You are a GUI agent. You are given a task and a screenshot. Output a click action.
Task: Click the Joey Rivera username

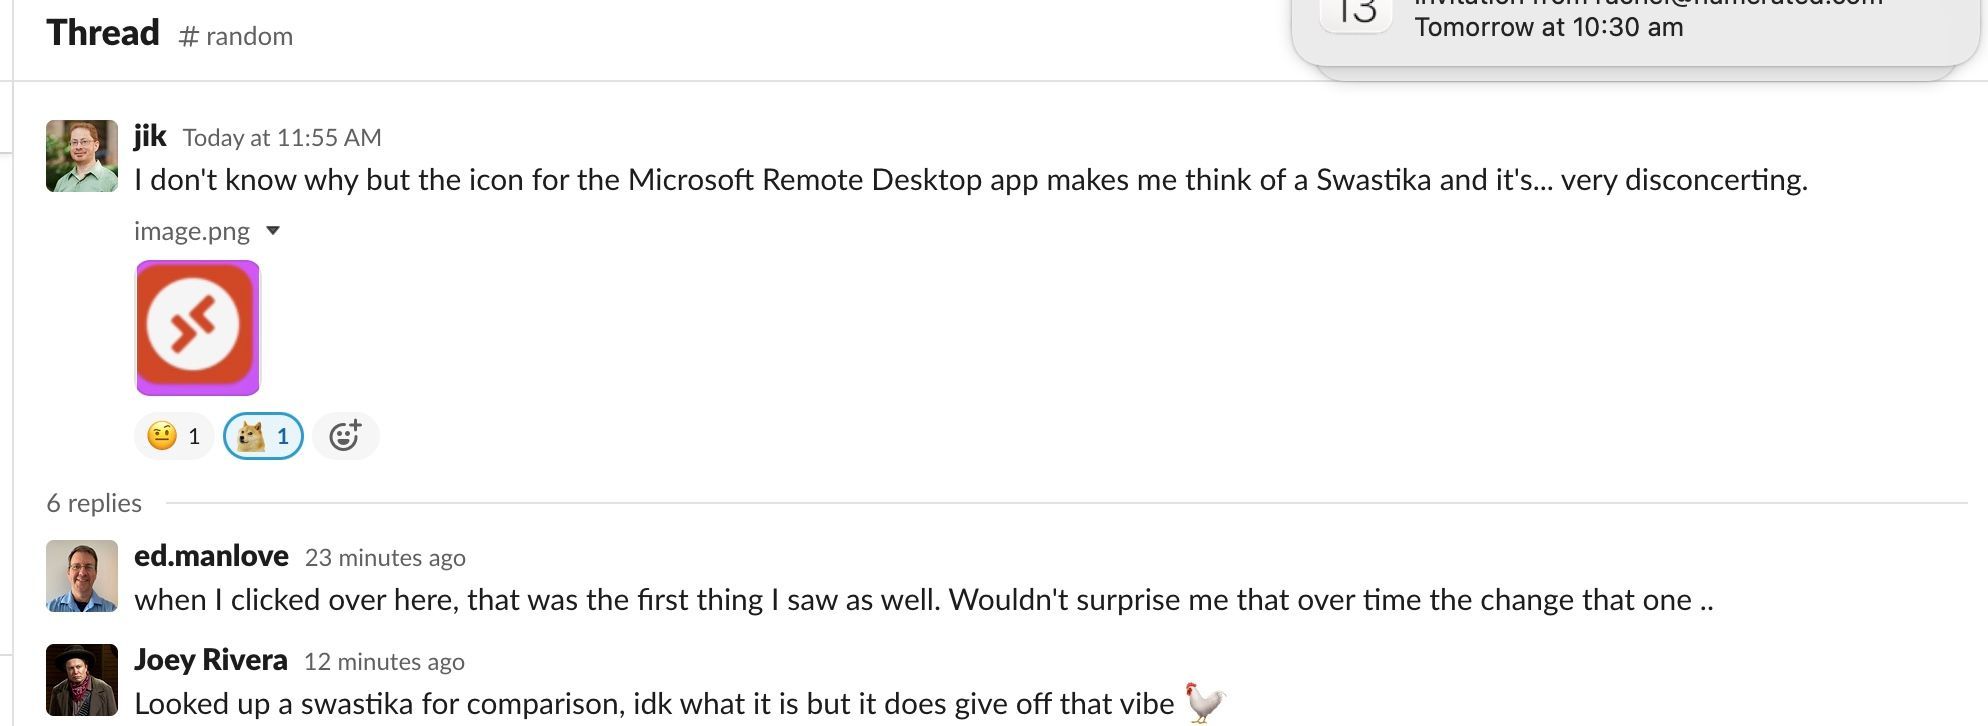211,660
